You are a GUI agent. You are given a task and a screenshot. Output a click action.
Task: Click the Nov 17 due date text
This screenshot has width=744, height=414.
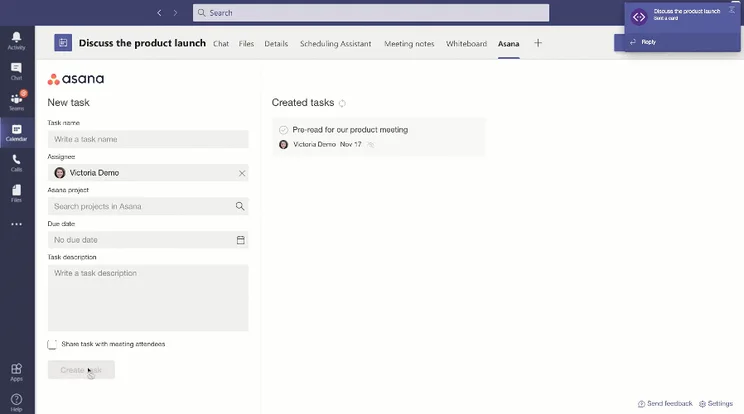click(351, 145)
